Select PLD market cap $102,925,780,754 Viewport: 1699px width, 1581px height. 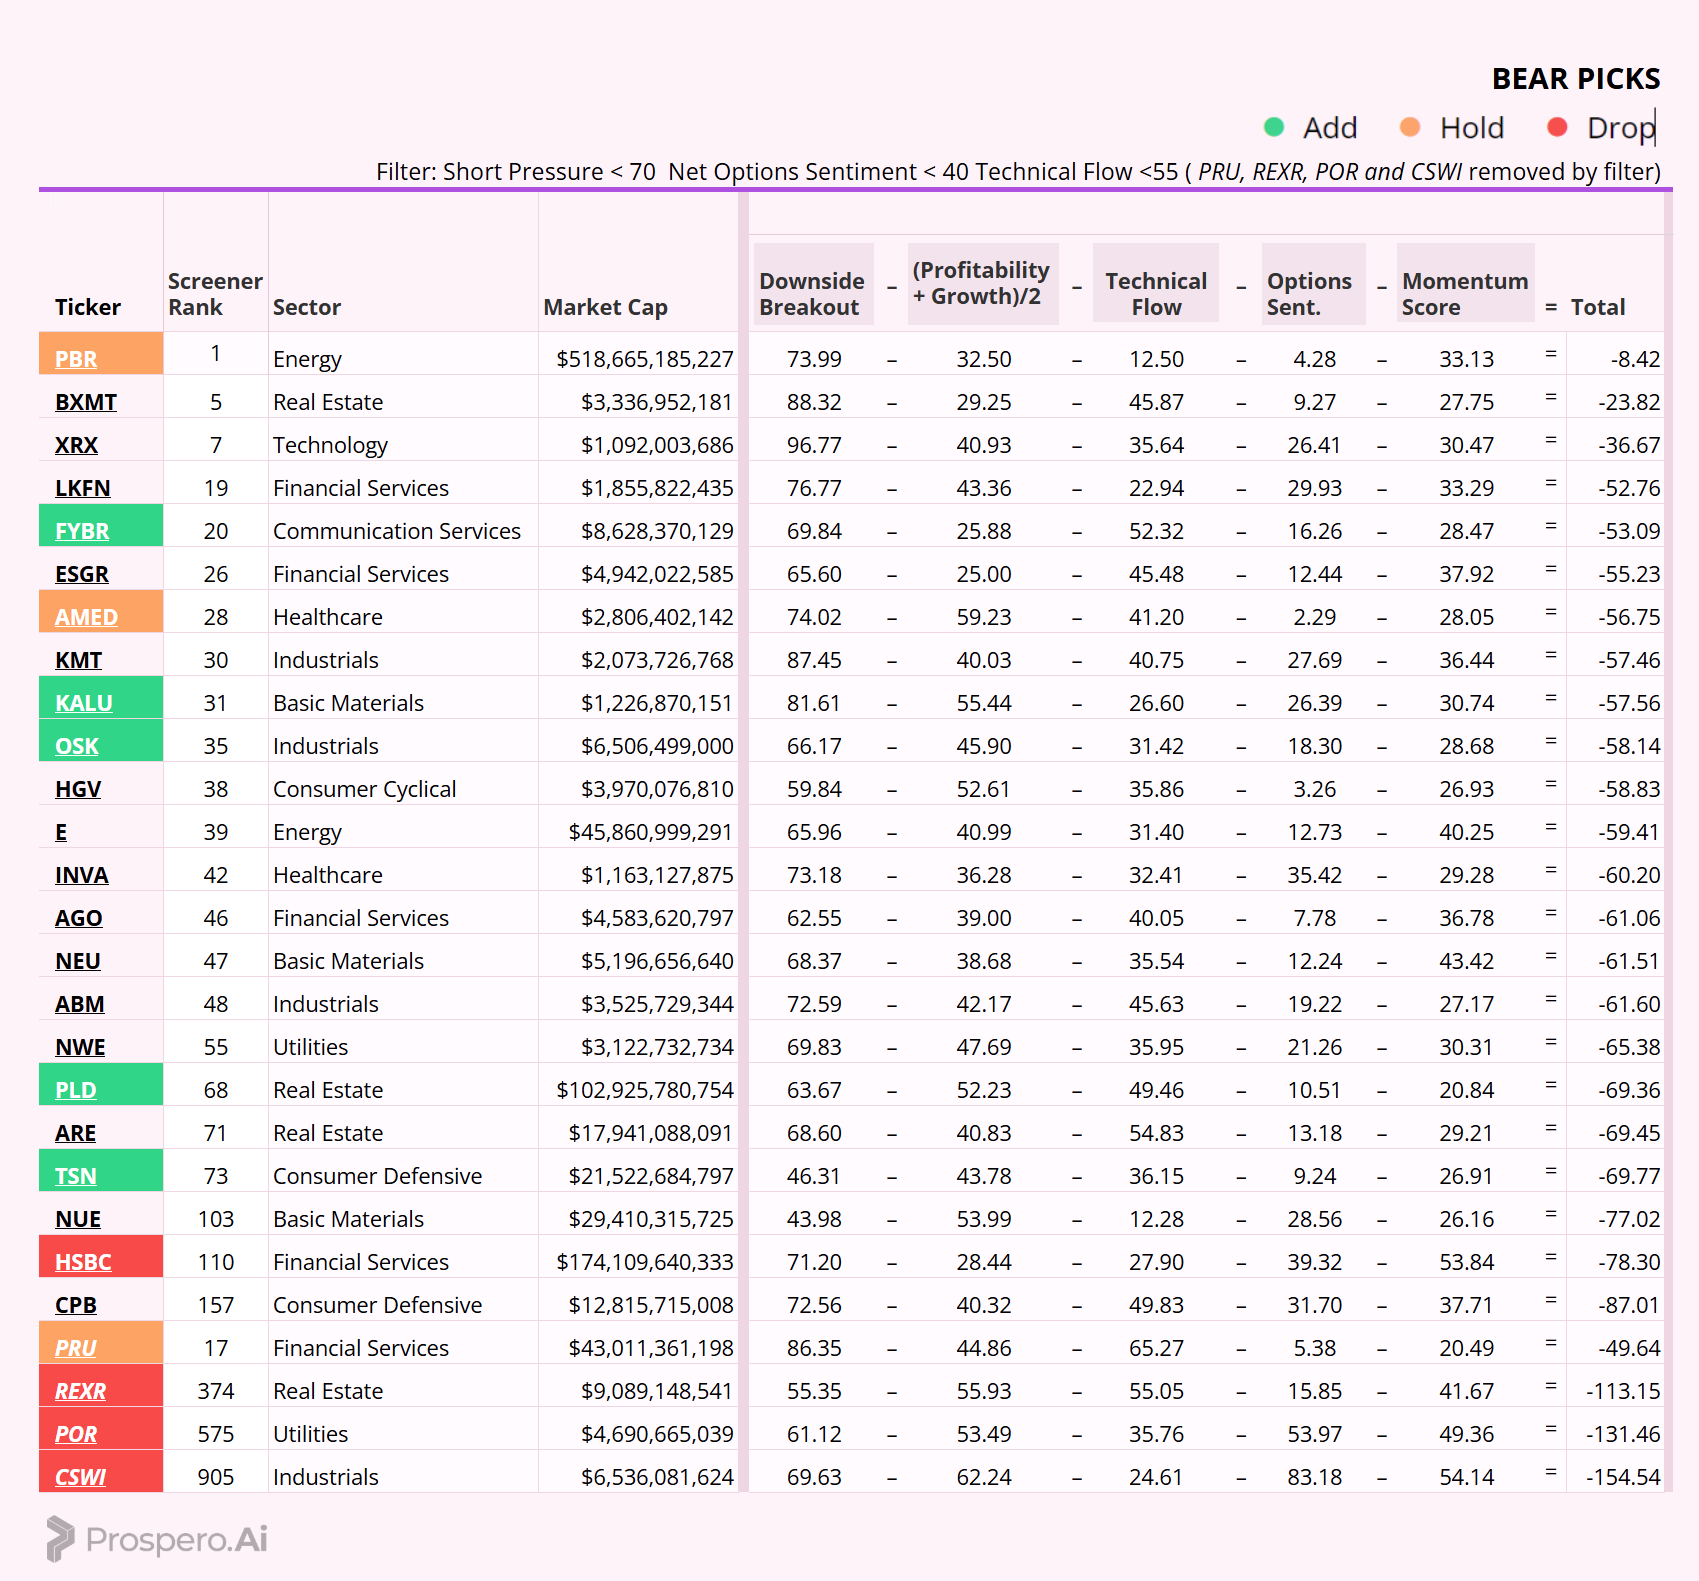pos(645,1090)
